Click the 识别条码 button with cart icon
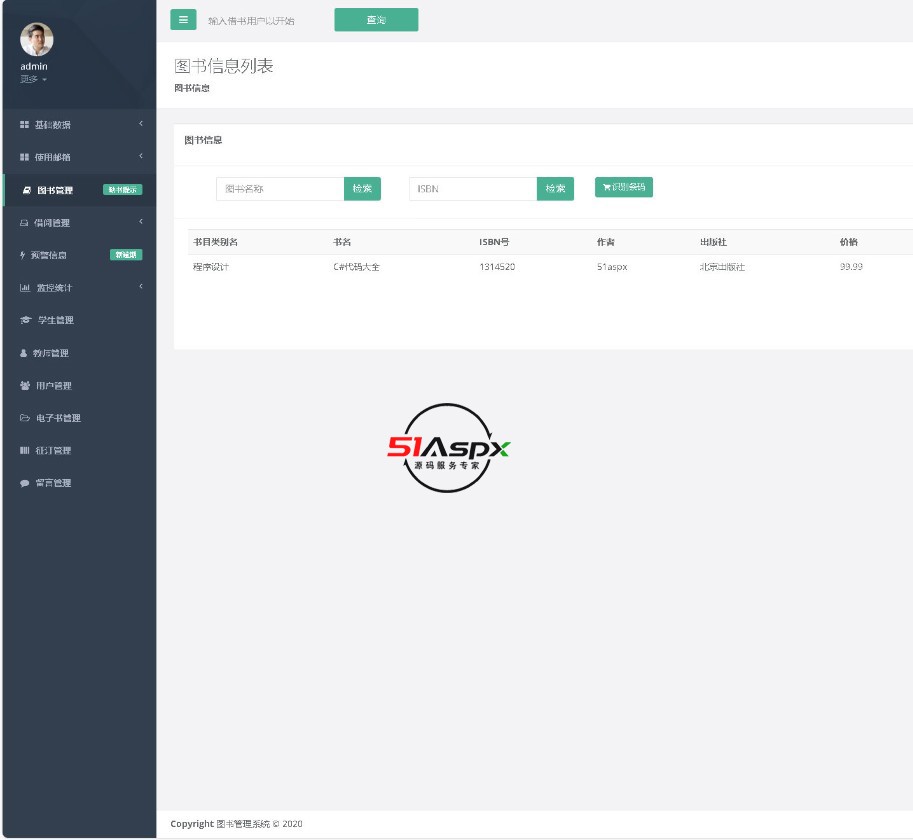Viewport: 913px width, 840px height. pyautogui.click(x=624, y=187)
